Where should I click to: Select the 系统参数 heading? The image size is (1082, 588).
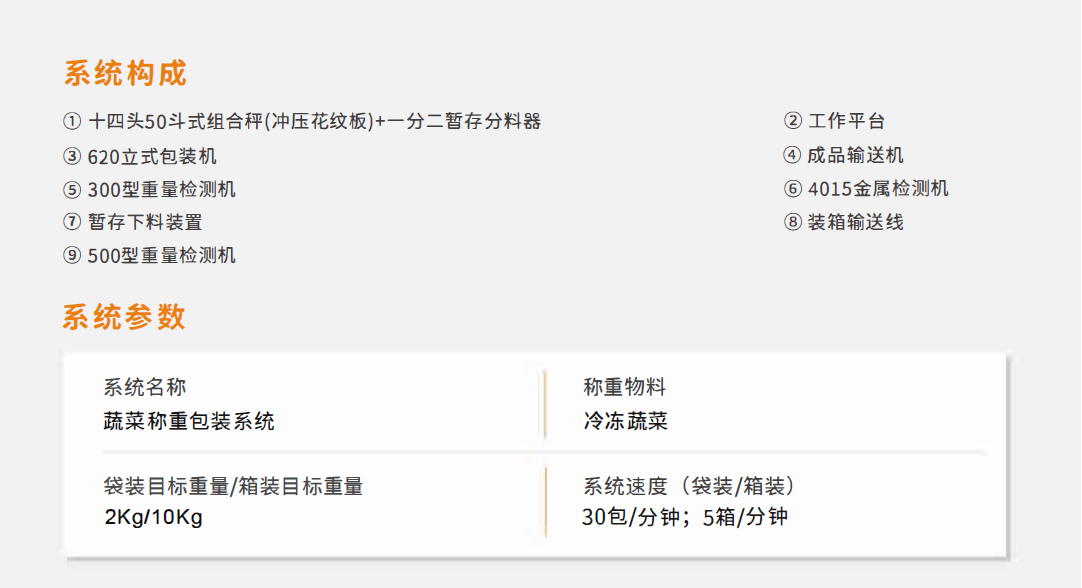(124, 317)
